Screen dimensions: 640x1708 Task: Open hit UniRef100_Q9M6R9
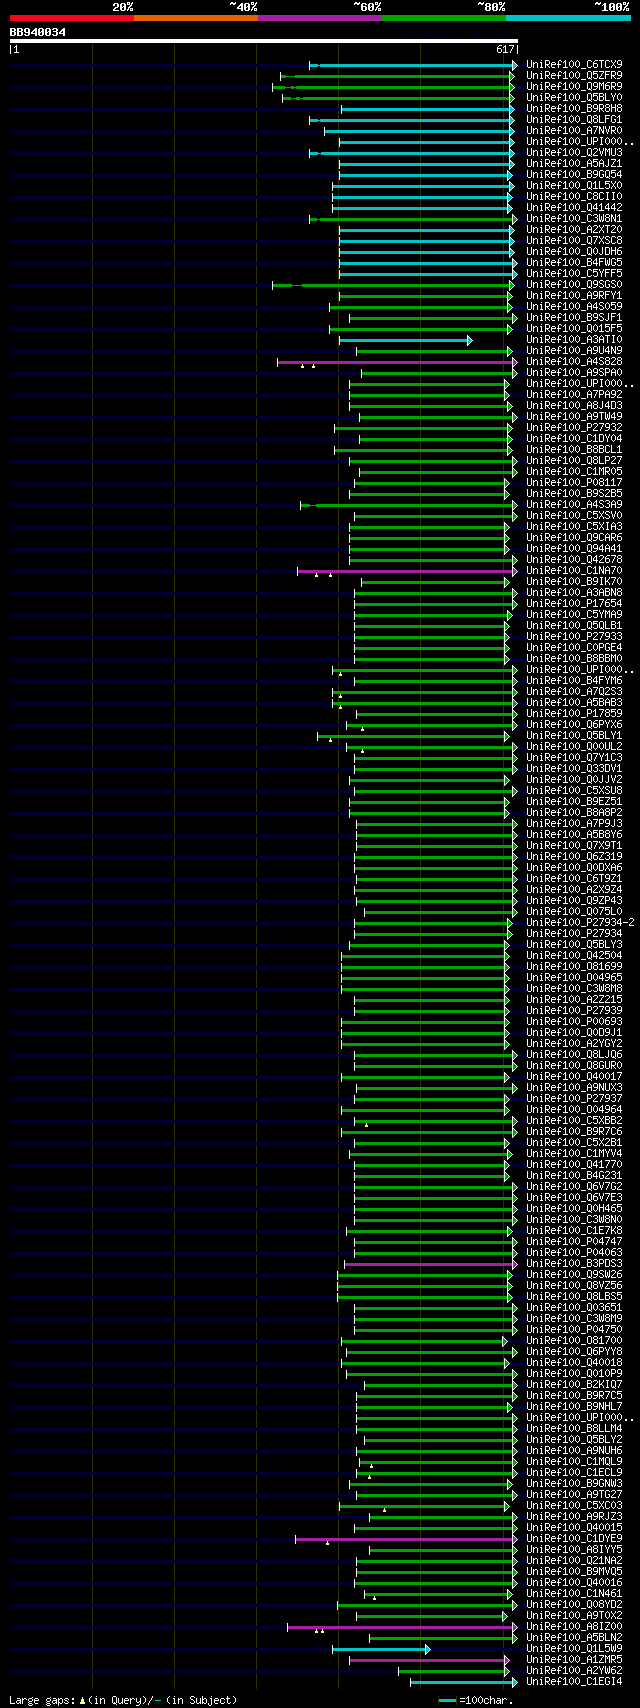tap(574, 87)
